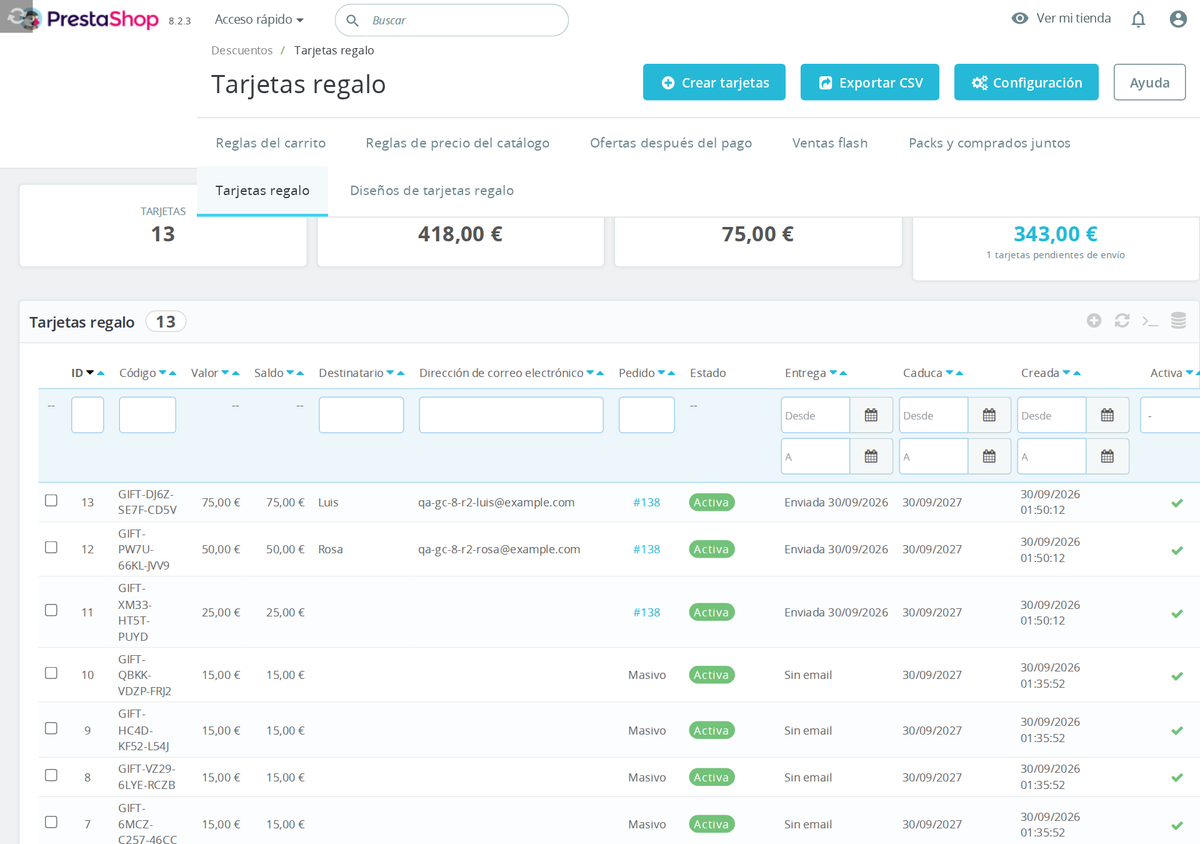Select checkbox for gift card 11
This screenshot has height=844, width=1200.
[x=51, y=611]
